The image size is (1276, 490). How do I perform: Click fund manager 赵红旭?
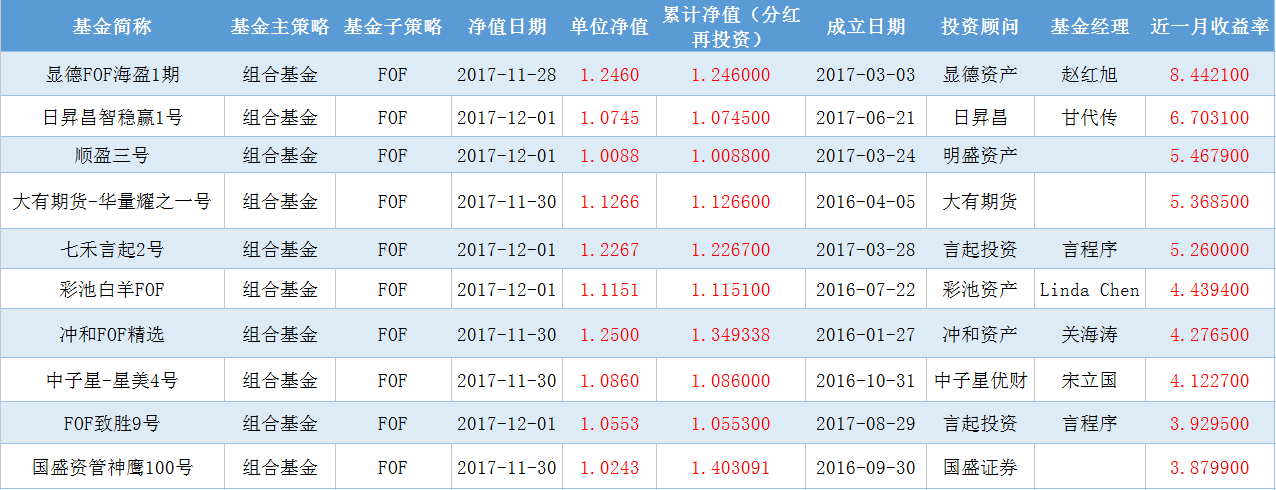pos(1090,75)
